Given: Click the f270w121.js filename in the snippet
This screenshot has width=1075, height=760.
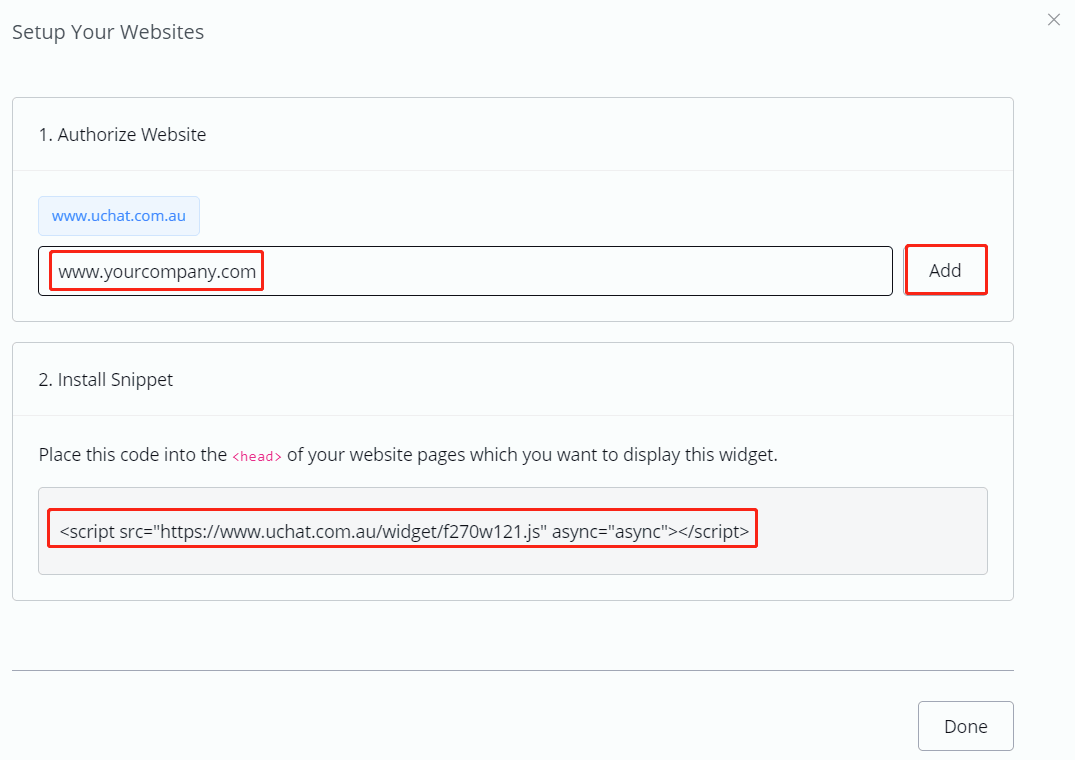Looking at the screenshot, I should tap(493, 532).
